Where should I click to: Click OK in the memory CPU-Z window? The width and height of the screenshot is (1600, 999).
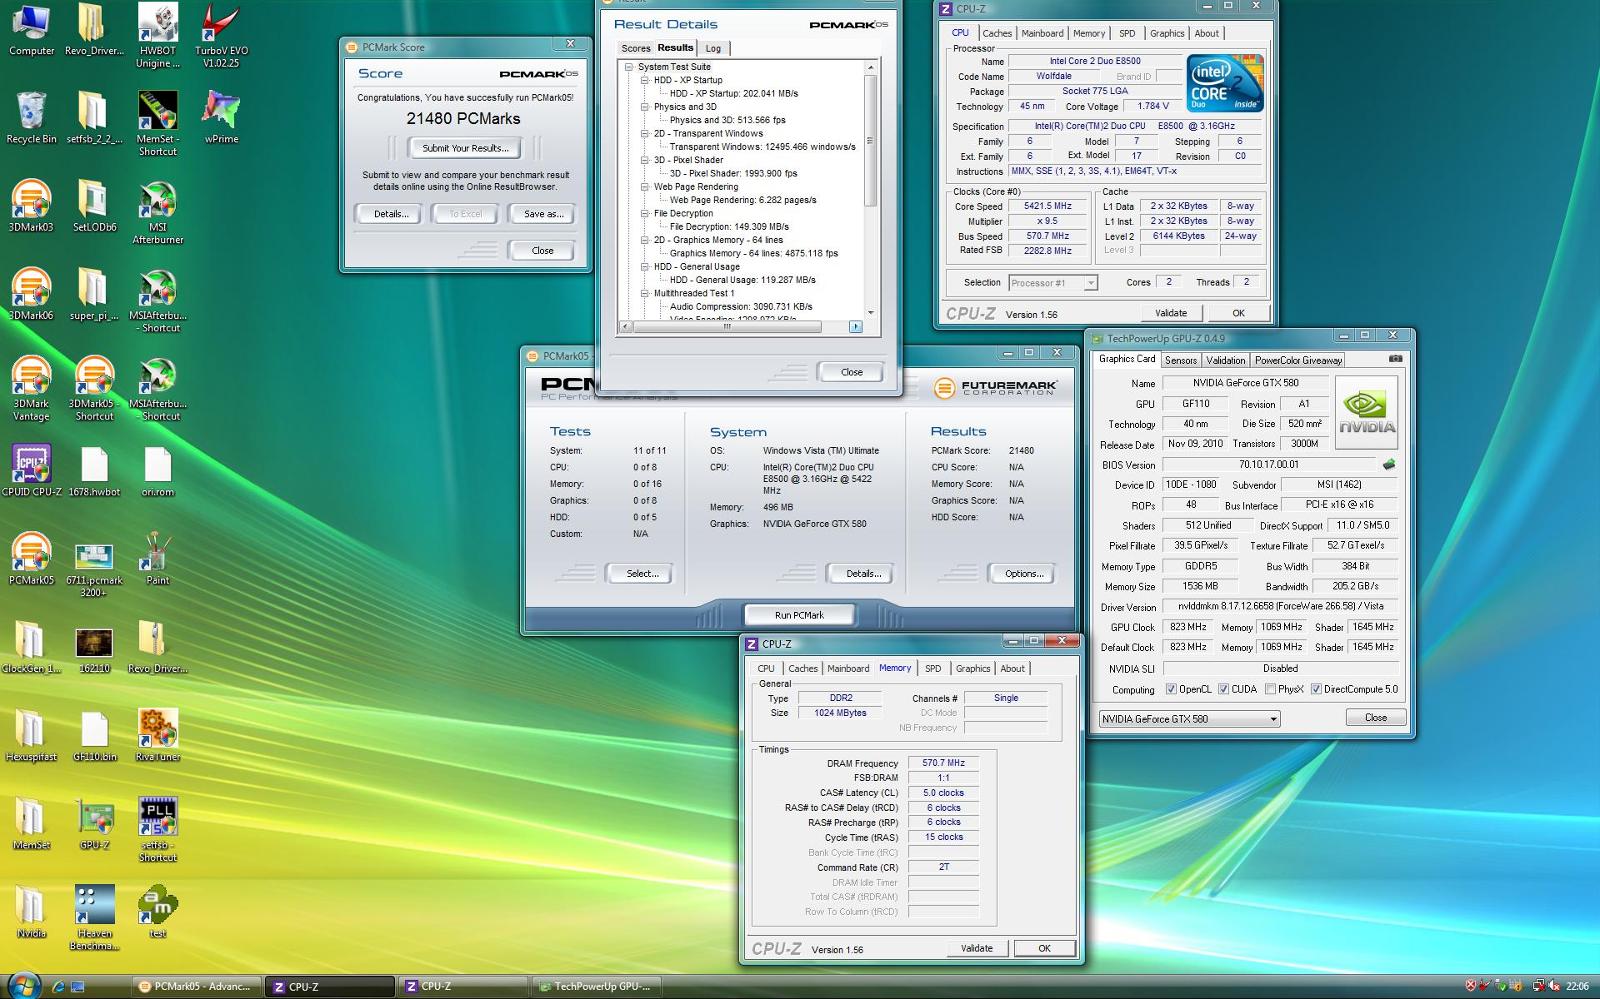coord(1044,948)
